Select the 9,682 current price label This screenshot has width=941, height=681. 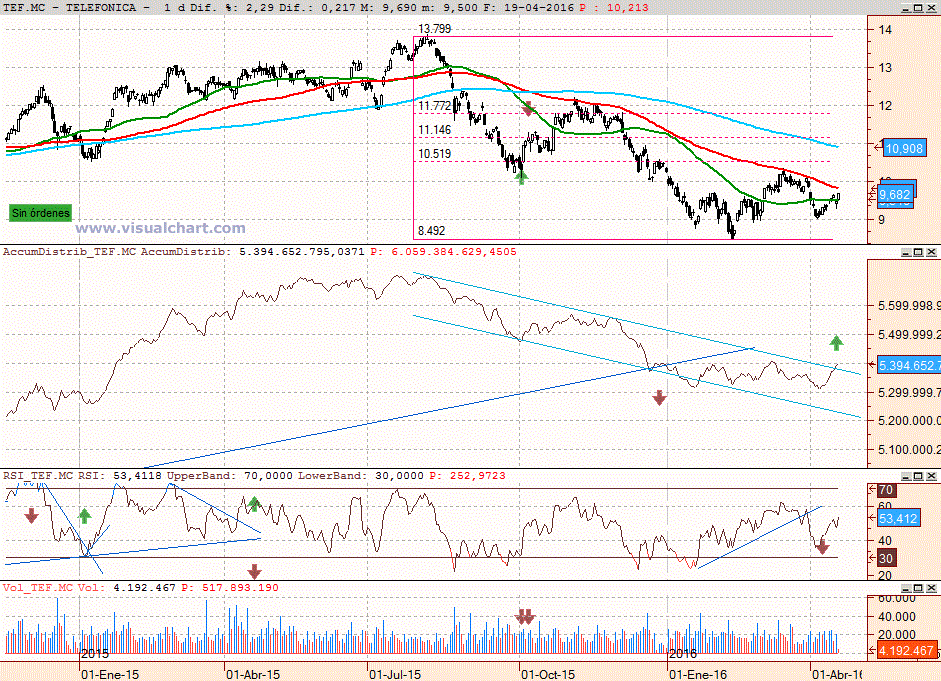click(x=895, y=194)
